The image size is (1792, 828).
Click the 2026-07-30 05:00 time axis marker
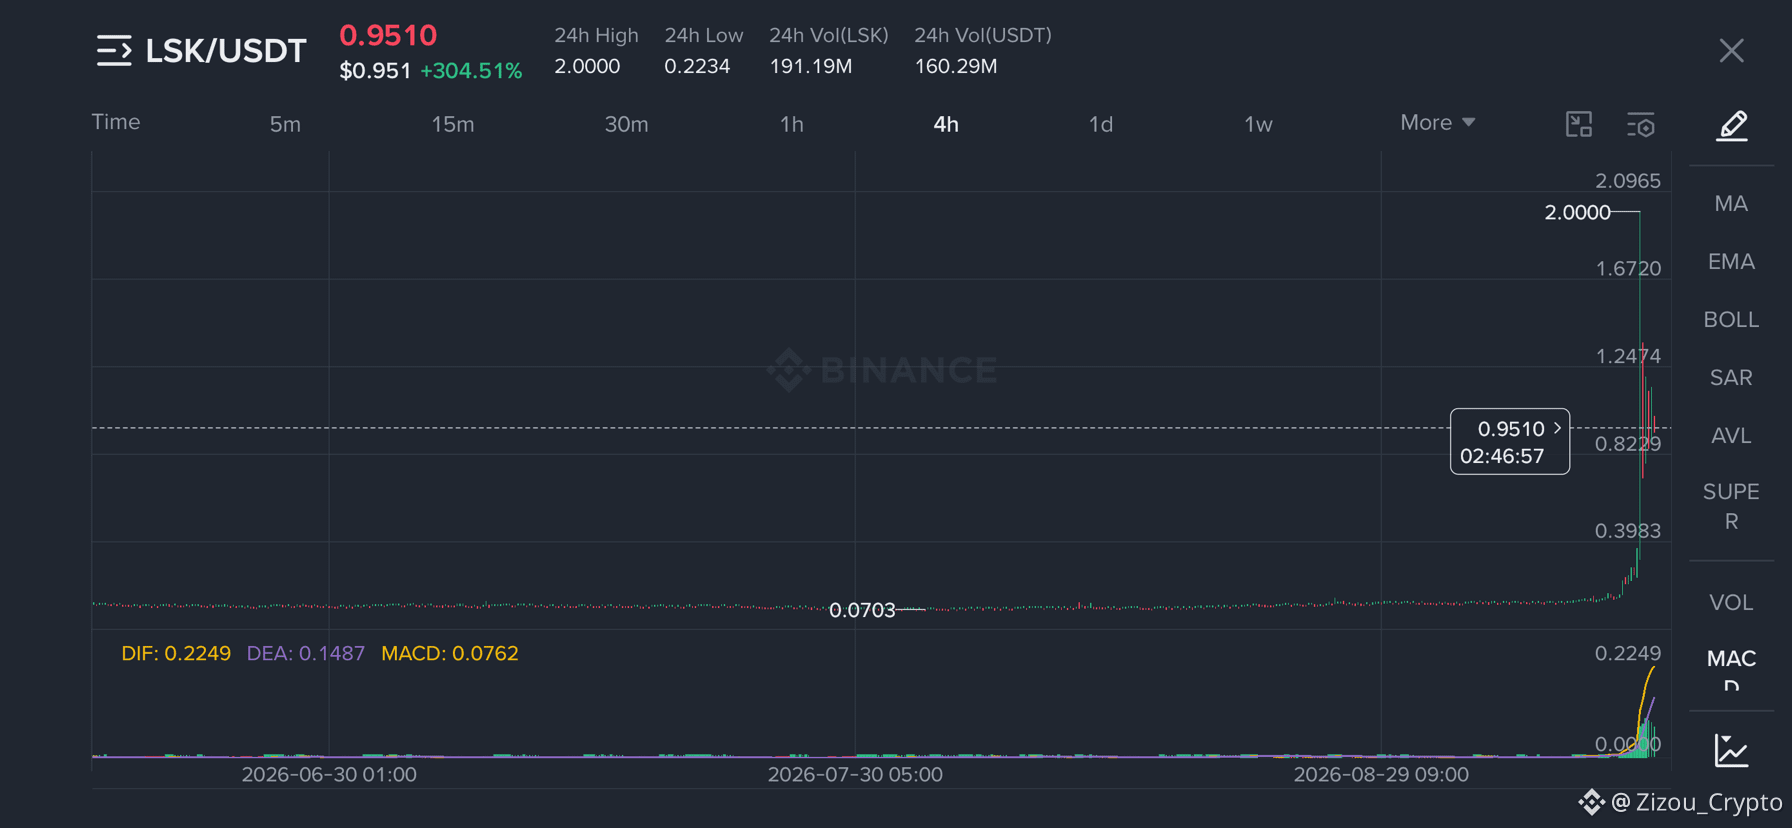click(855, 774)
